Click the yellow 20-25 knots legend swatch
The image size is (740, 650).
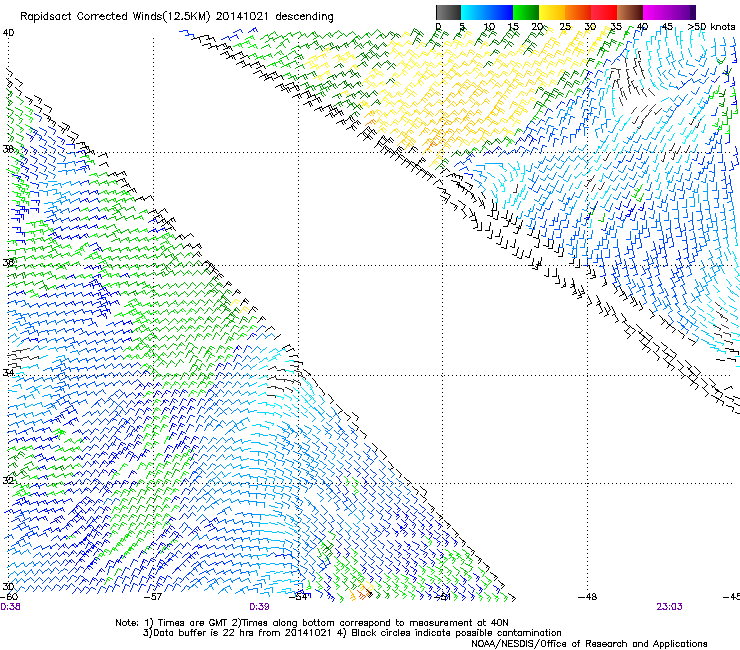(552, 12)
